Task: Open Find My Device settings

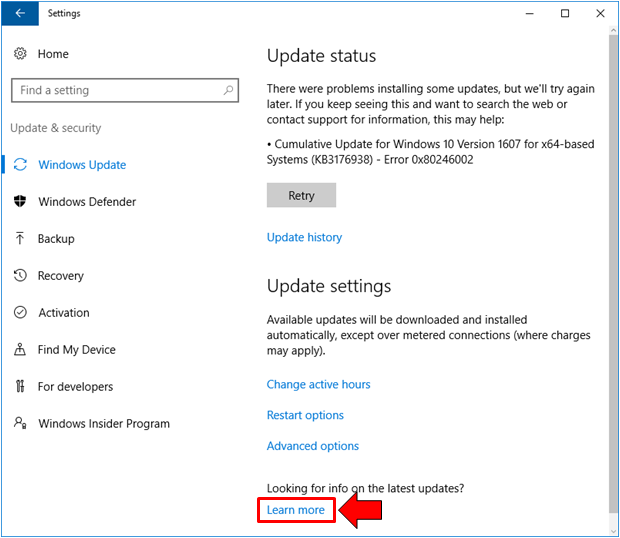Action: tap(77, 349)
